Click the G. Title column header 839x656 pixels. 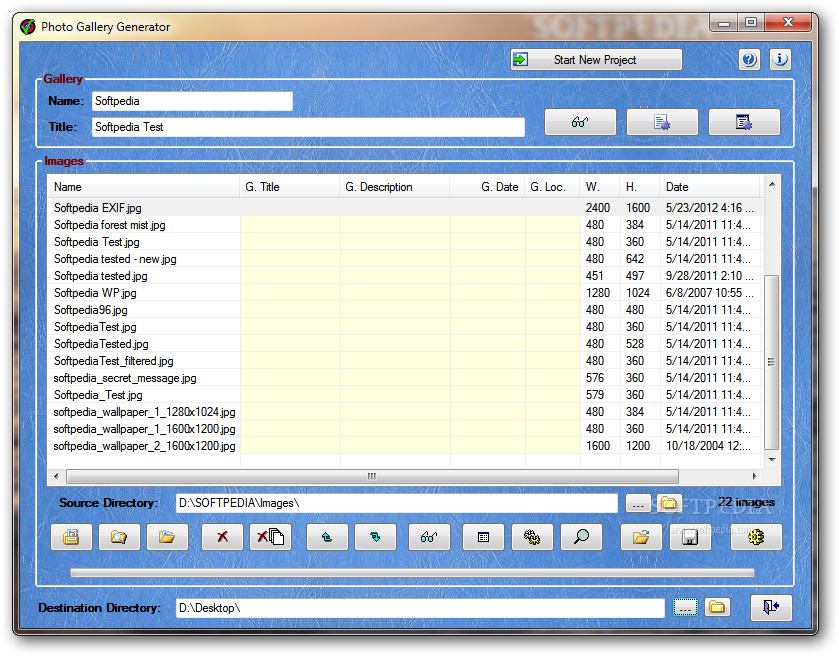click(289, 187)
